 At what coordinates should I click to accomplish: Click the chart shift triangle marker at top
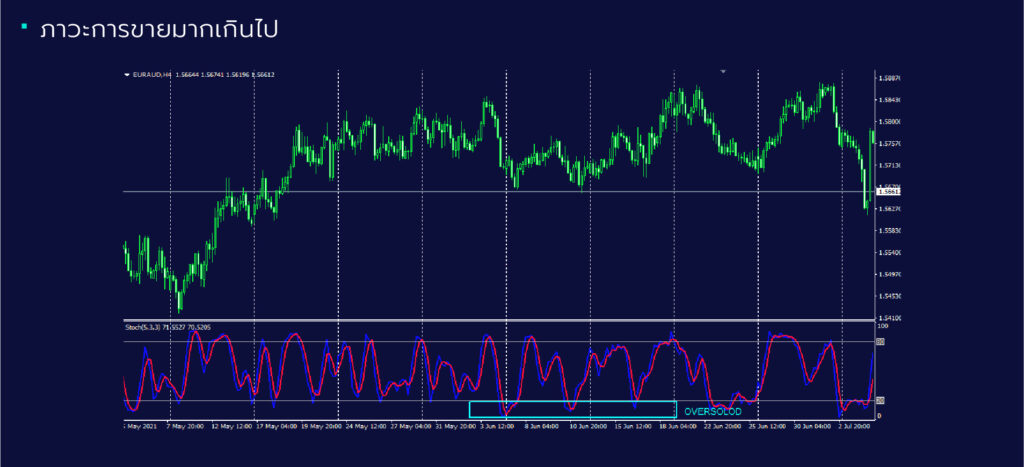[x=723, y=71]
